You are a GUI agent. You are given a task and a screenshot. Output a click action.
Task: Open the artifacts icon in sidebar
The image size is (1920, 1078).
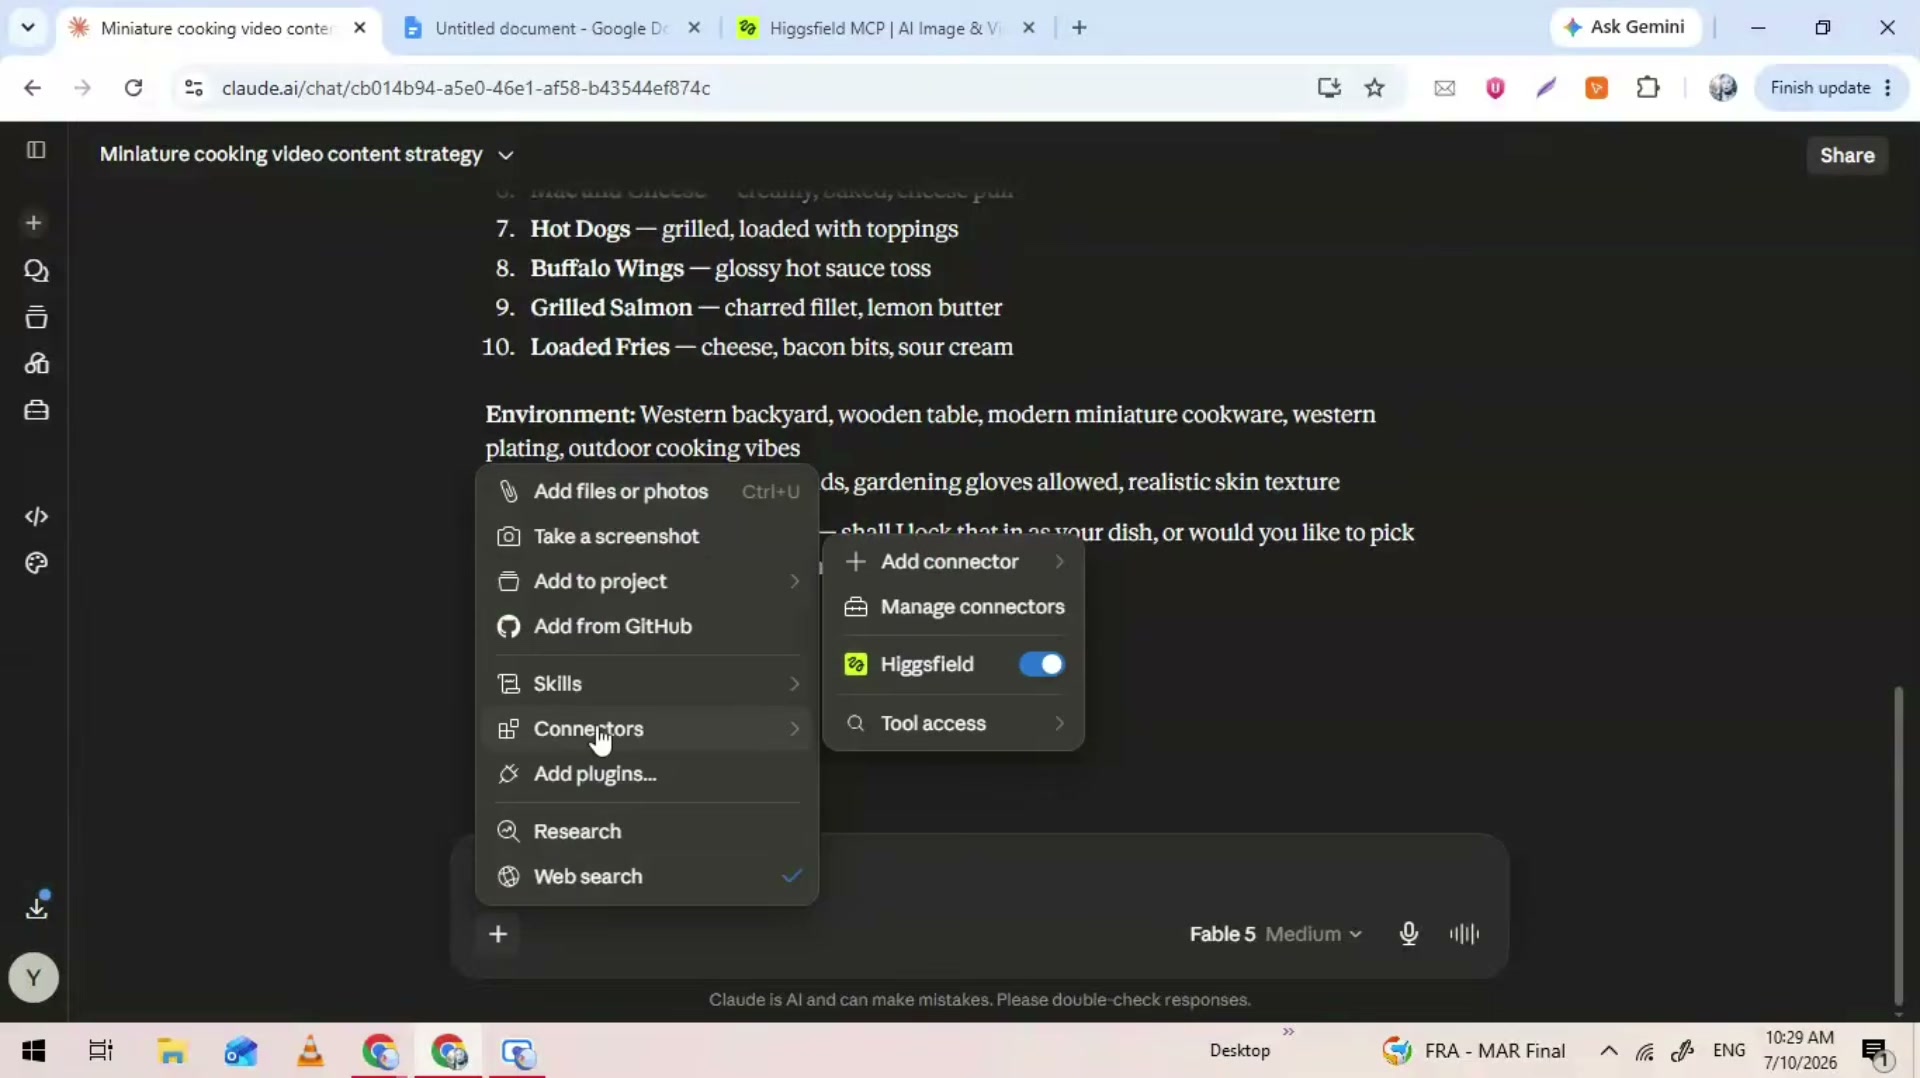pos(36,363)
